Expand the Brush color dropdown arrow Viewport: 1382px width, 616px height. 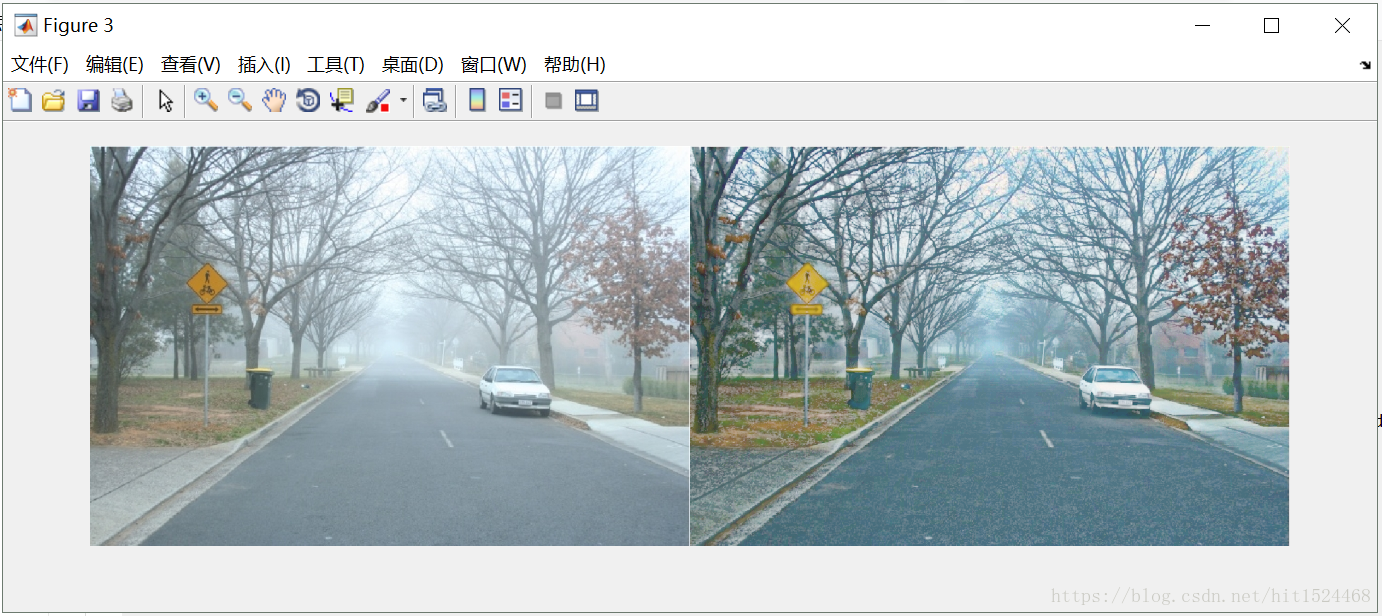pyautogui.click(x=403, y=100)
